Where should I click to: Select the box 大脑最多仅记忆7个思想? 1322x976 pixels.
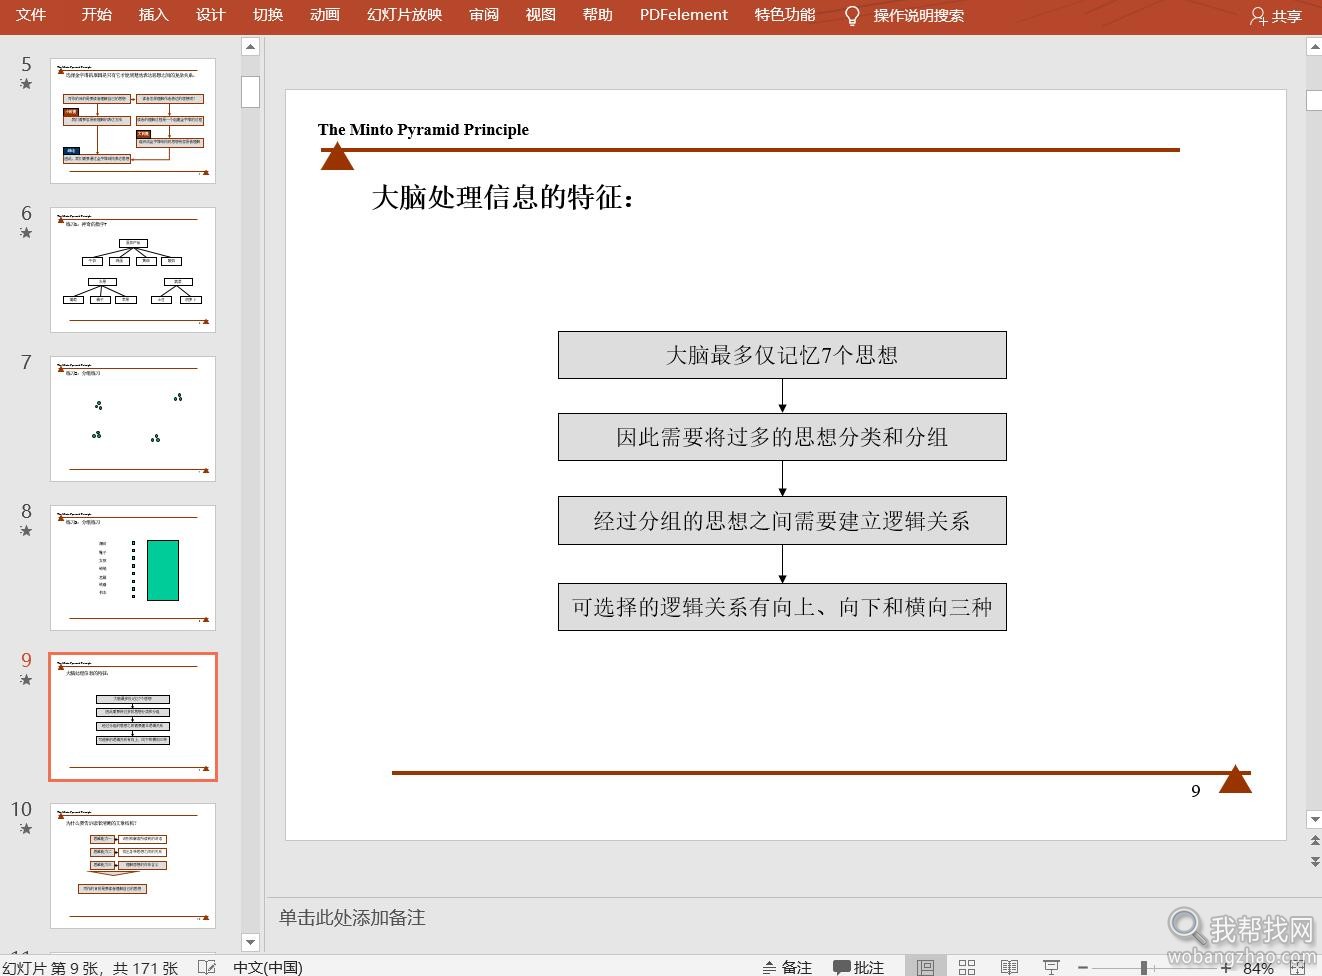tap(782, 355)
